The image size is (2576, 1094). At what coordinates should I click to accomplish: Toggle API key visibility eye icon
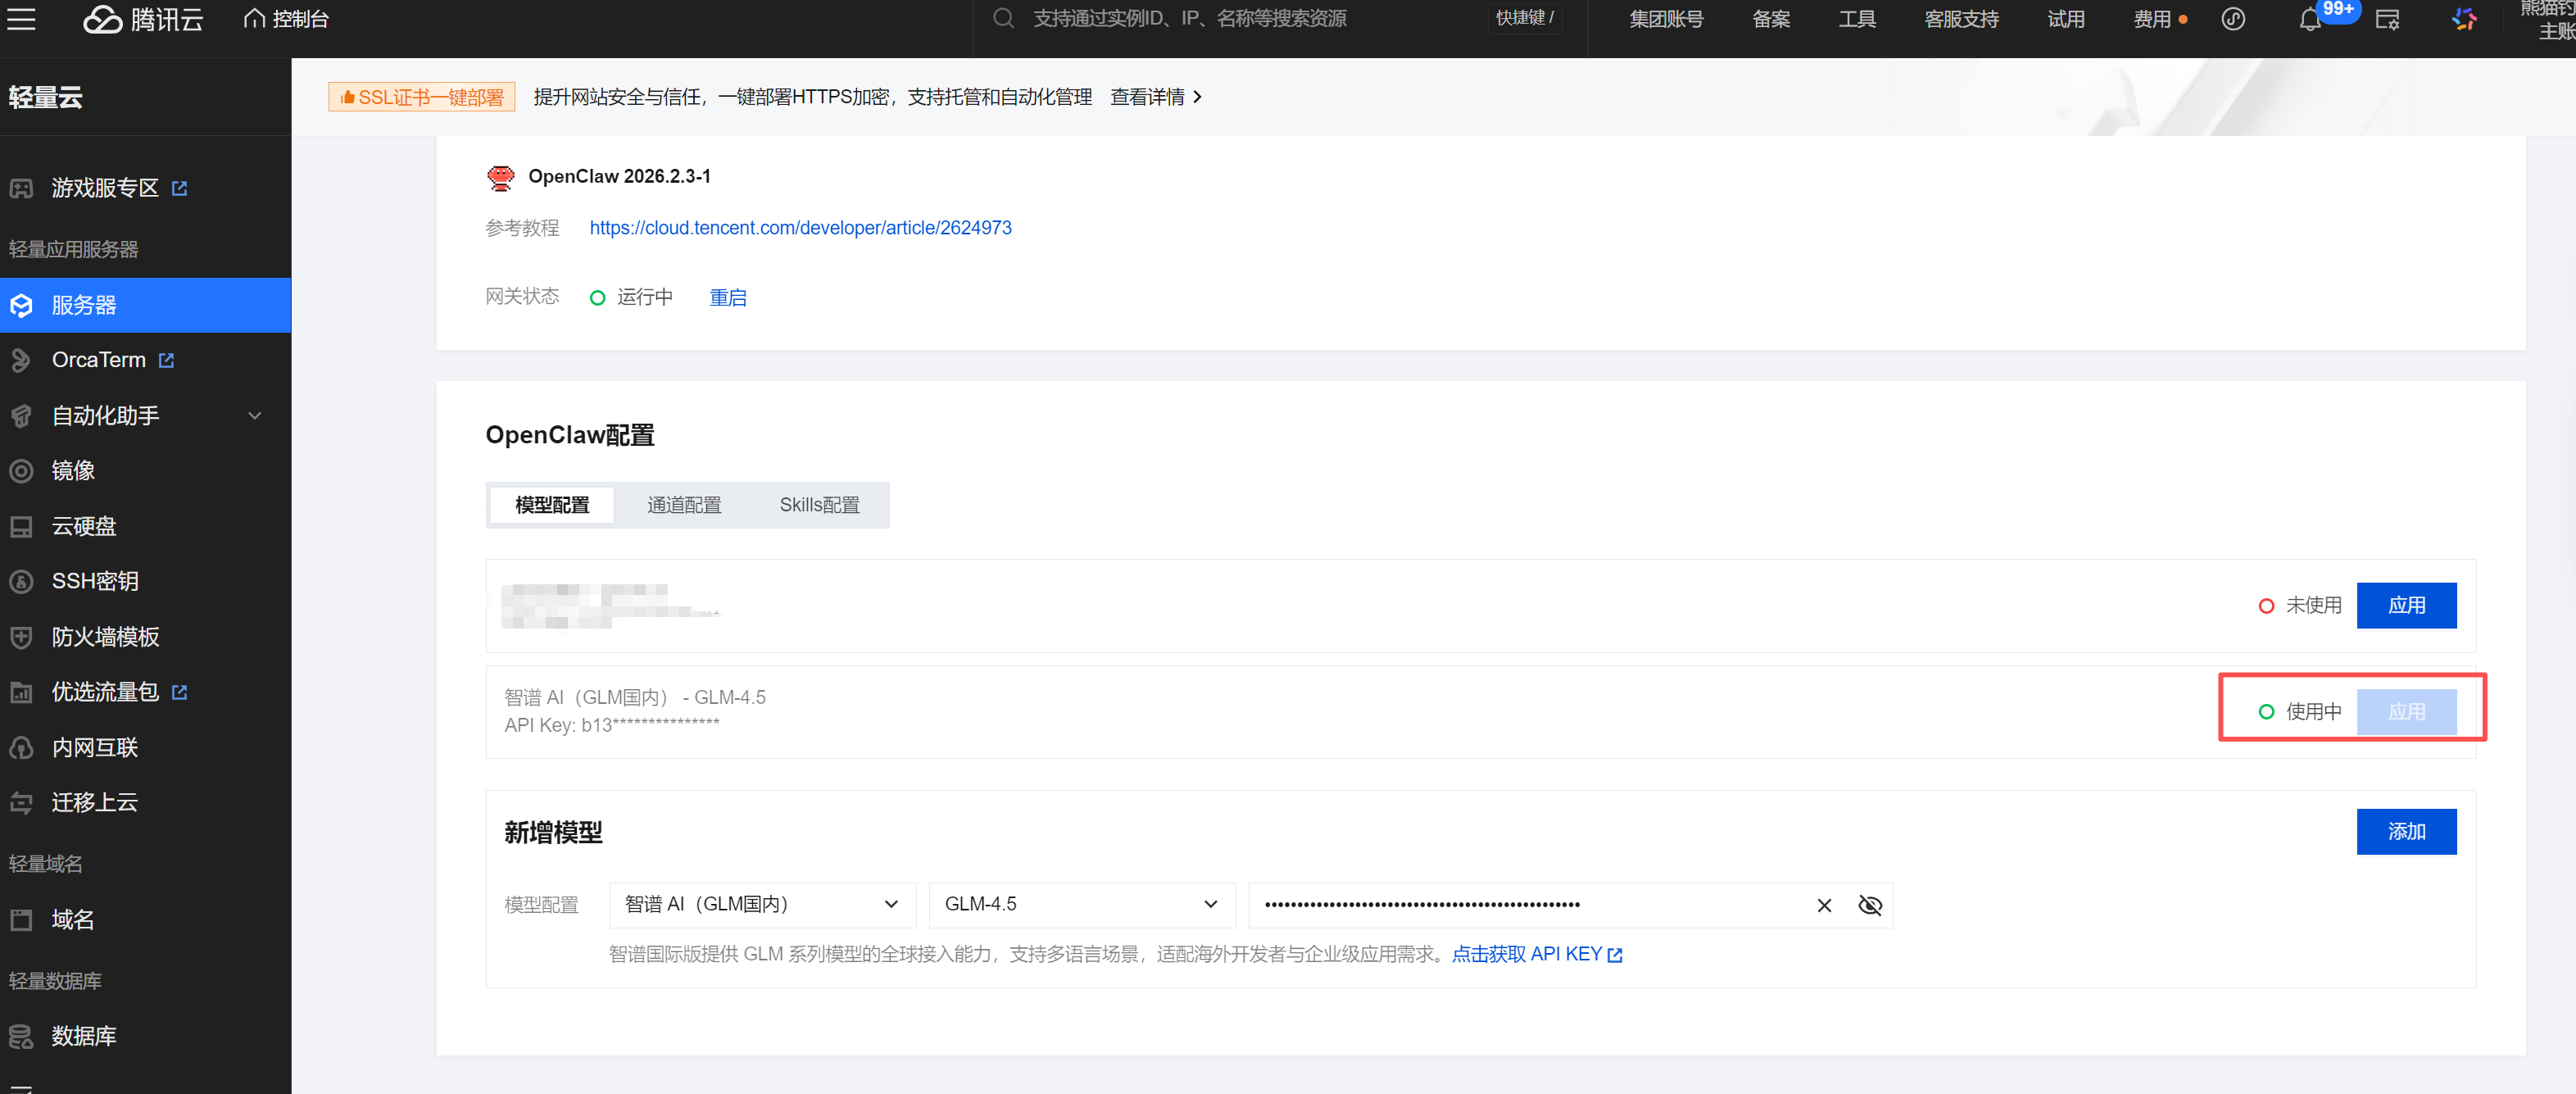[x=1869, y=905]
